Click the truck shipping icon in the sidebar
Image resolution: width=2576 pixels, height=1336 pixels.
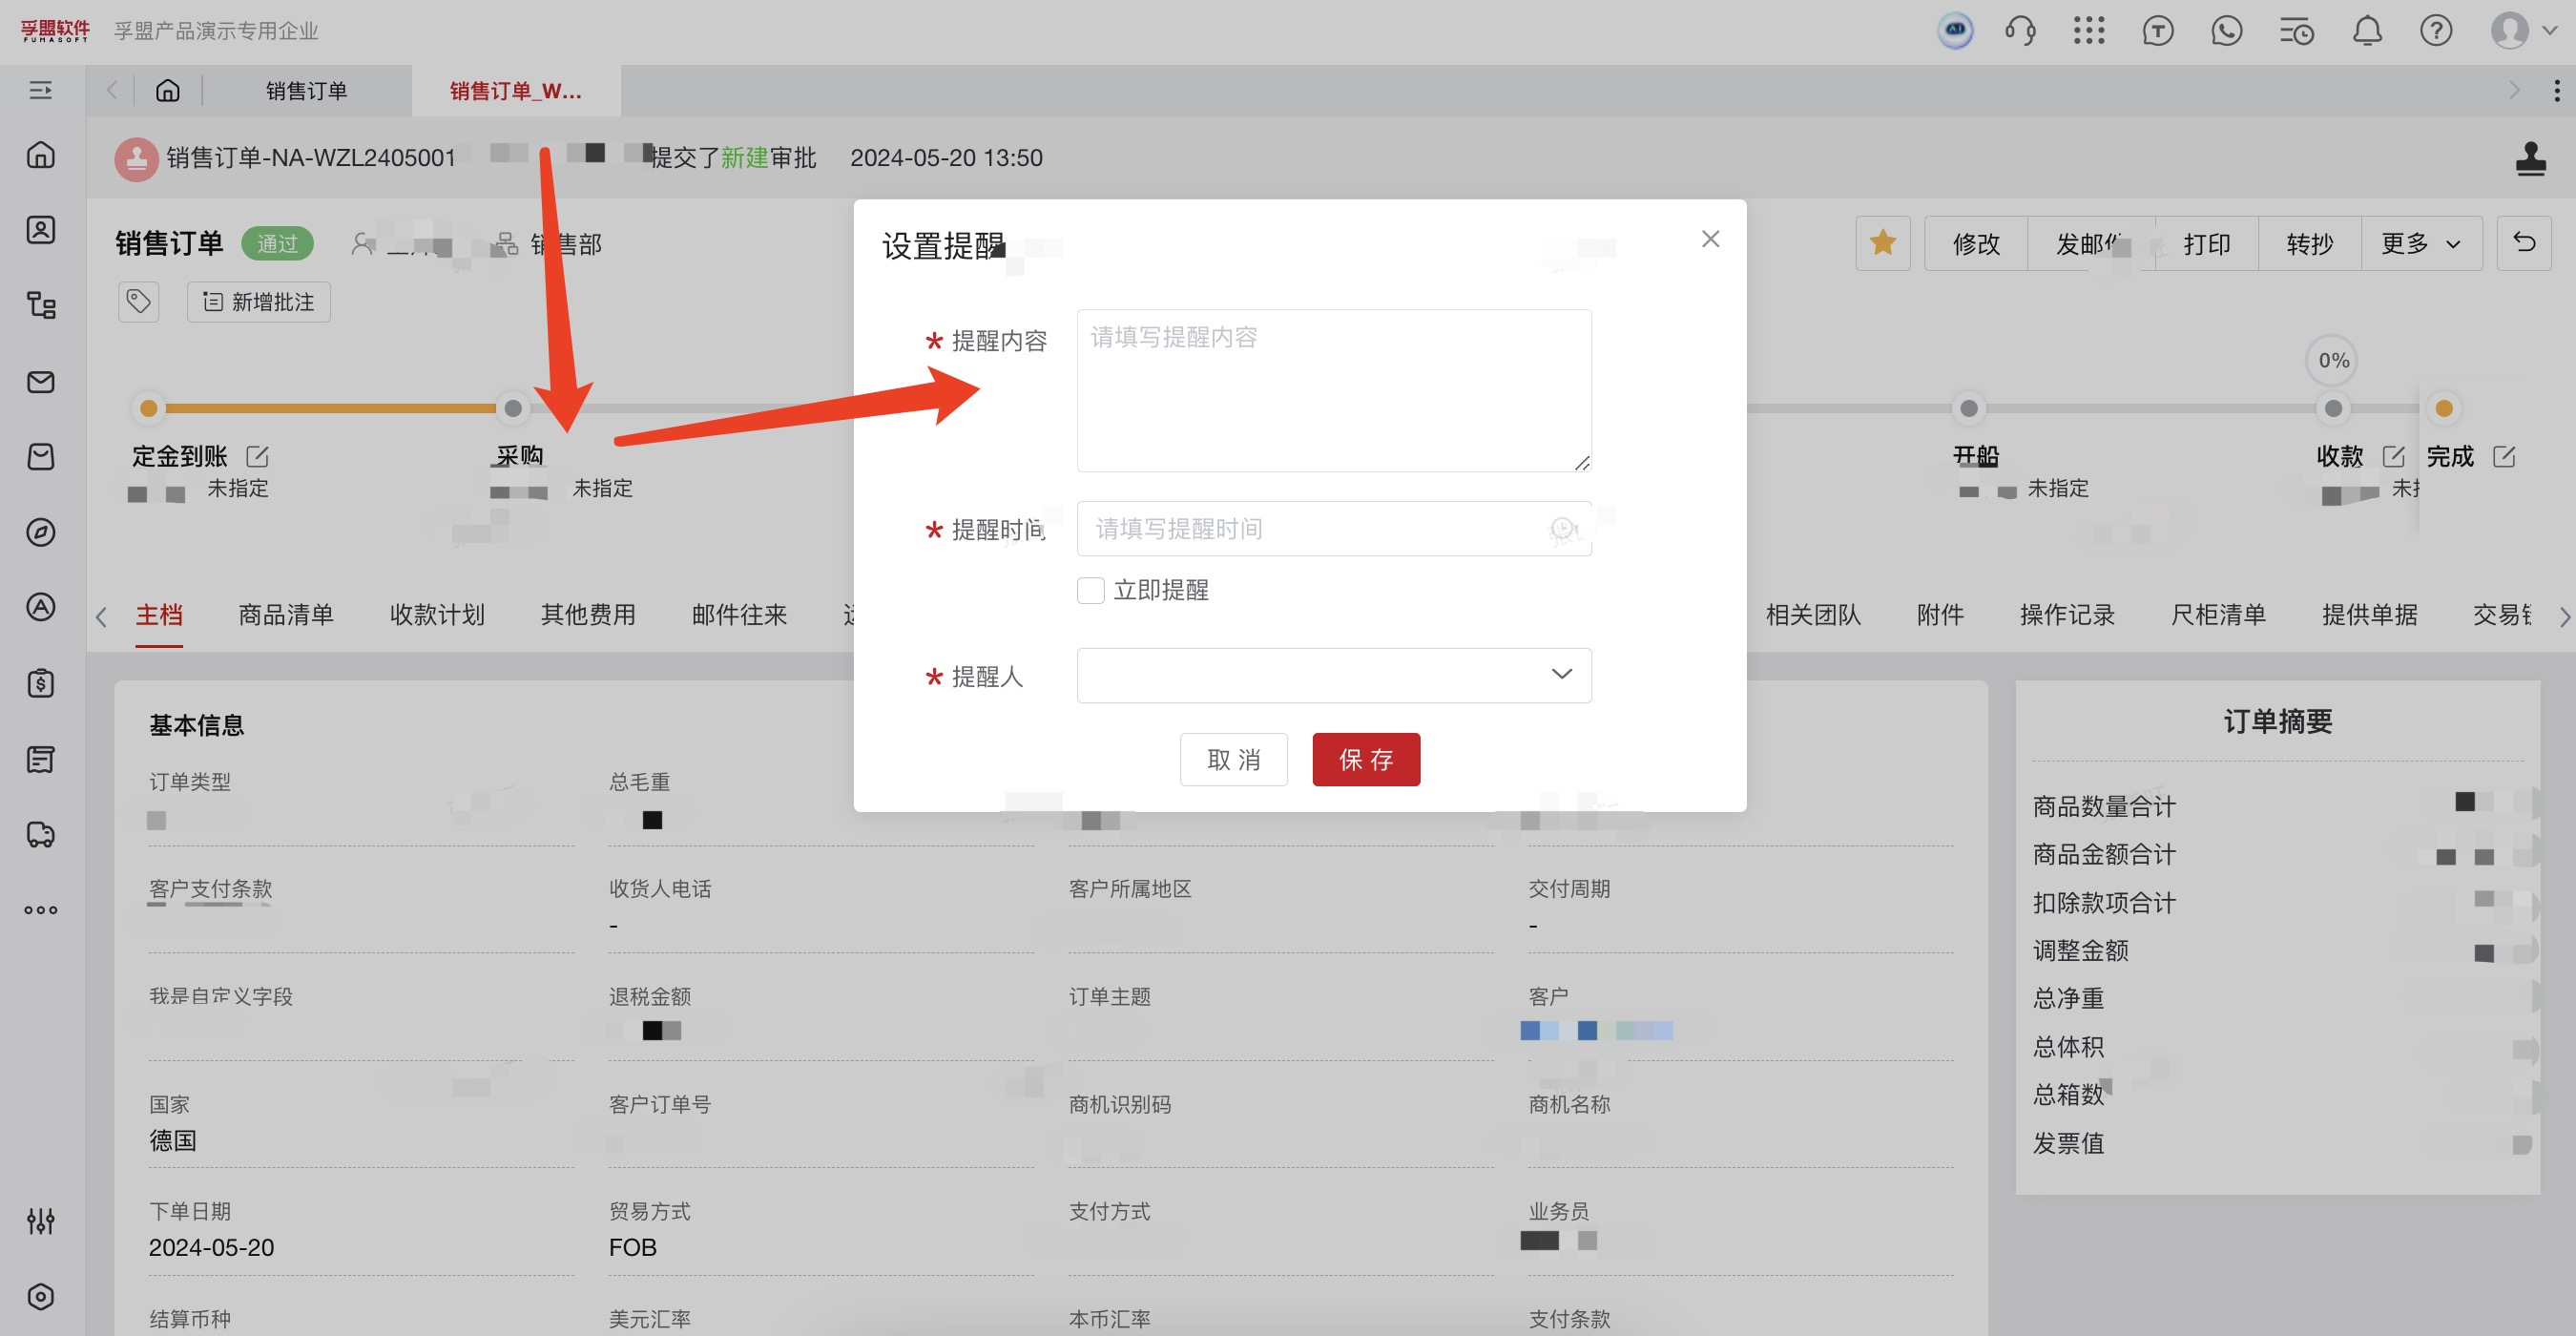40,834
